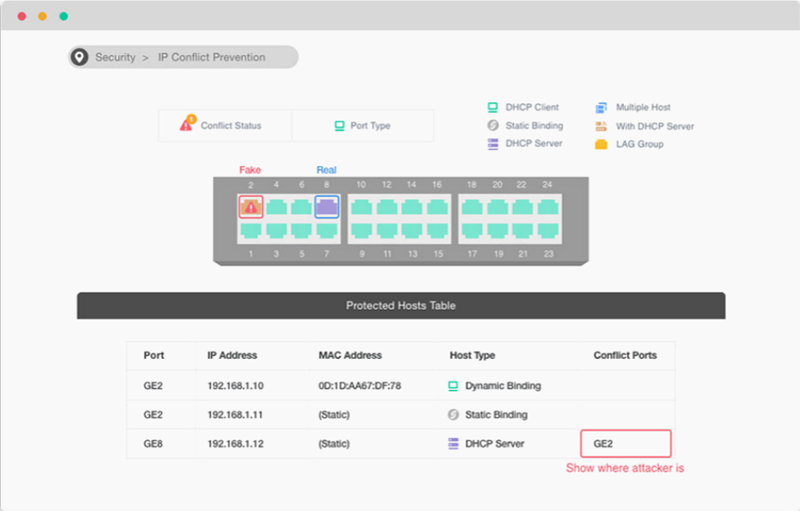The image size is (800, 511).
Task: Click the Multiple Host legend icon
Action: coord(601,108)
